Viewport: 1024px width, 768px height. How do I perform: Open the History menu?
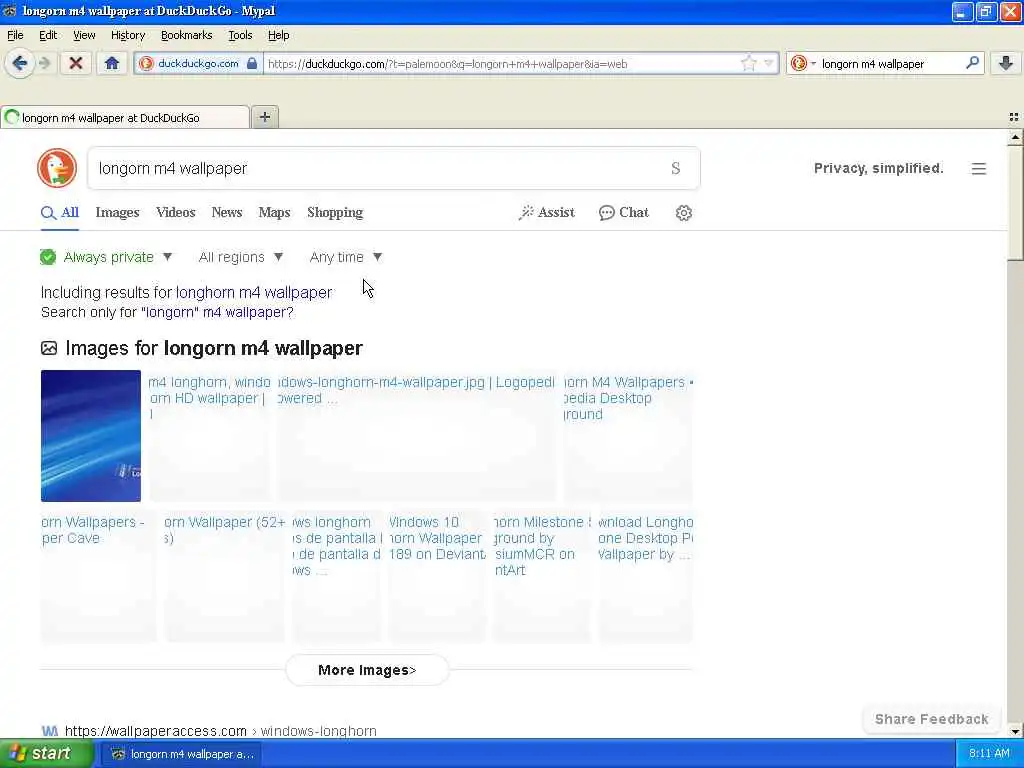127,35
